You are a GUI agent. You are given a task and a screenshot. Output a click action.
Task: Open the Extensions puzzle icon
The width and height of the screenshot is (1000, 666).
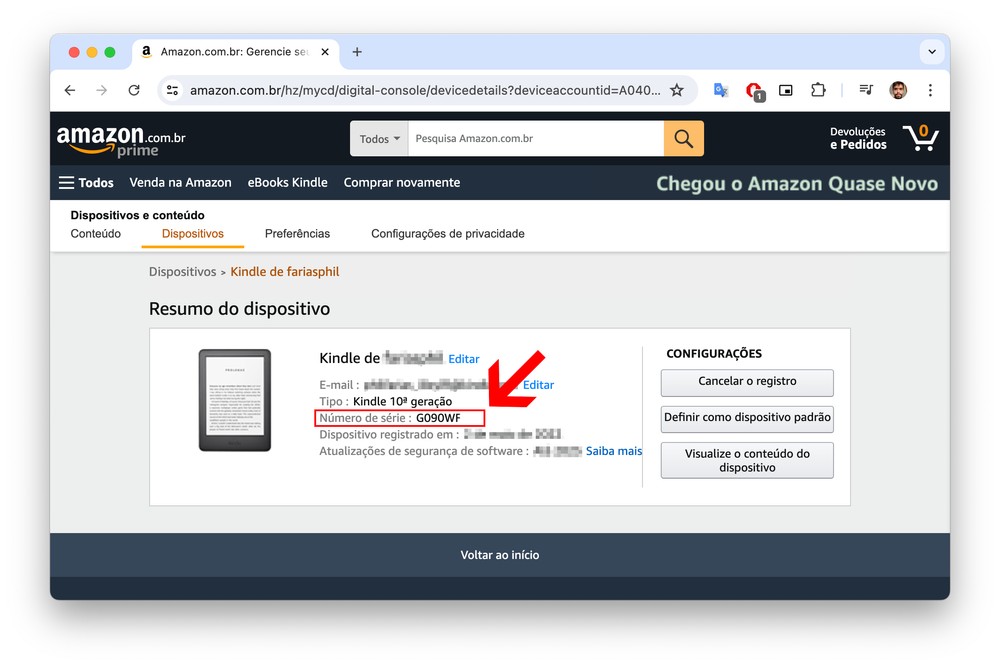tap(818, 91)
